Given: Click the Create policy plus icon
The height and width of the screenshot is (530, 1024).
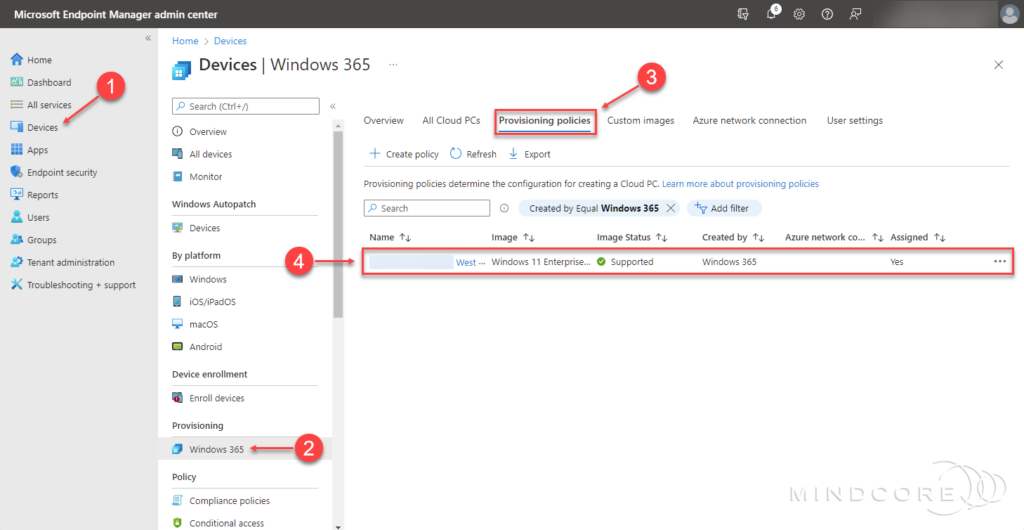Looking at the screenshot, I should point(375,154).
